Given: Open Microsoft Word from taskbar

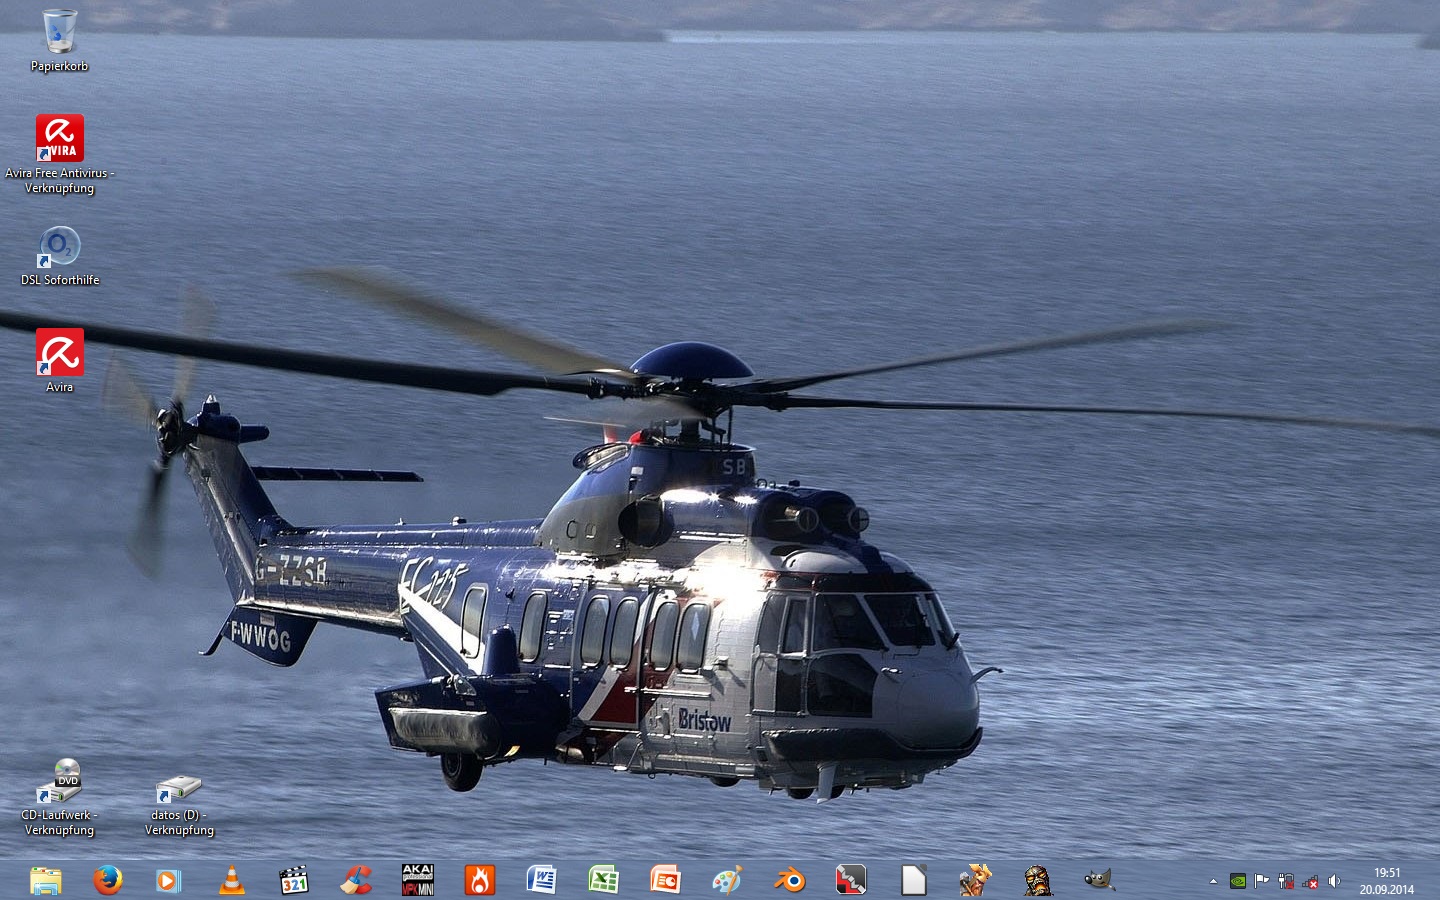Looking at the screenshot, I should (x=541, y=880).
